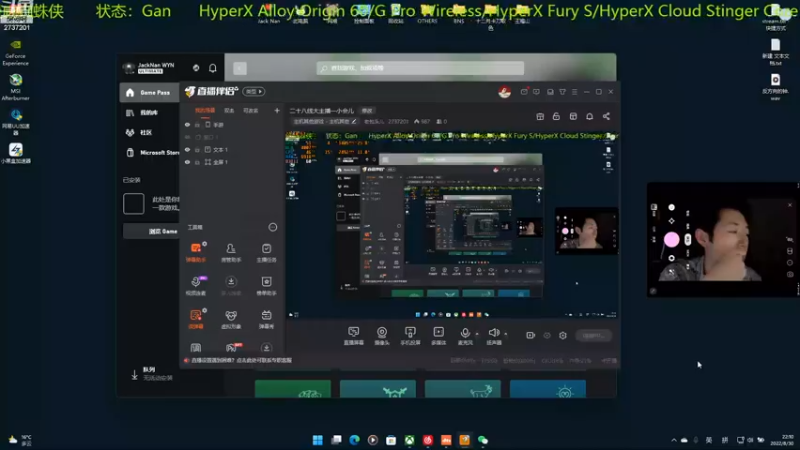Screen dimensions: 800x450
Task: Open the first green game tile
Action: [293, 389]
